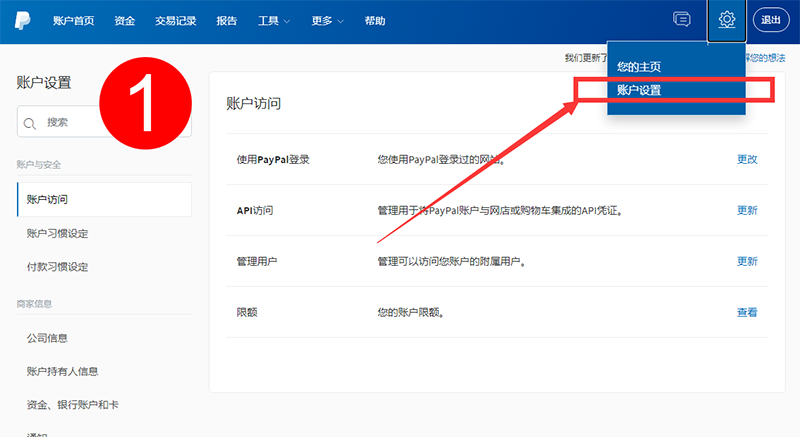Click the PayPal logo icon

pyautogui.click(x=21, y=20)
